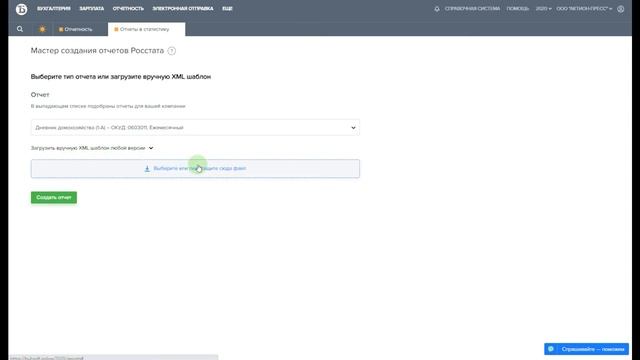Expand the company name dropdown
This screenshot has height=360, width=640.
584,9
